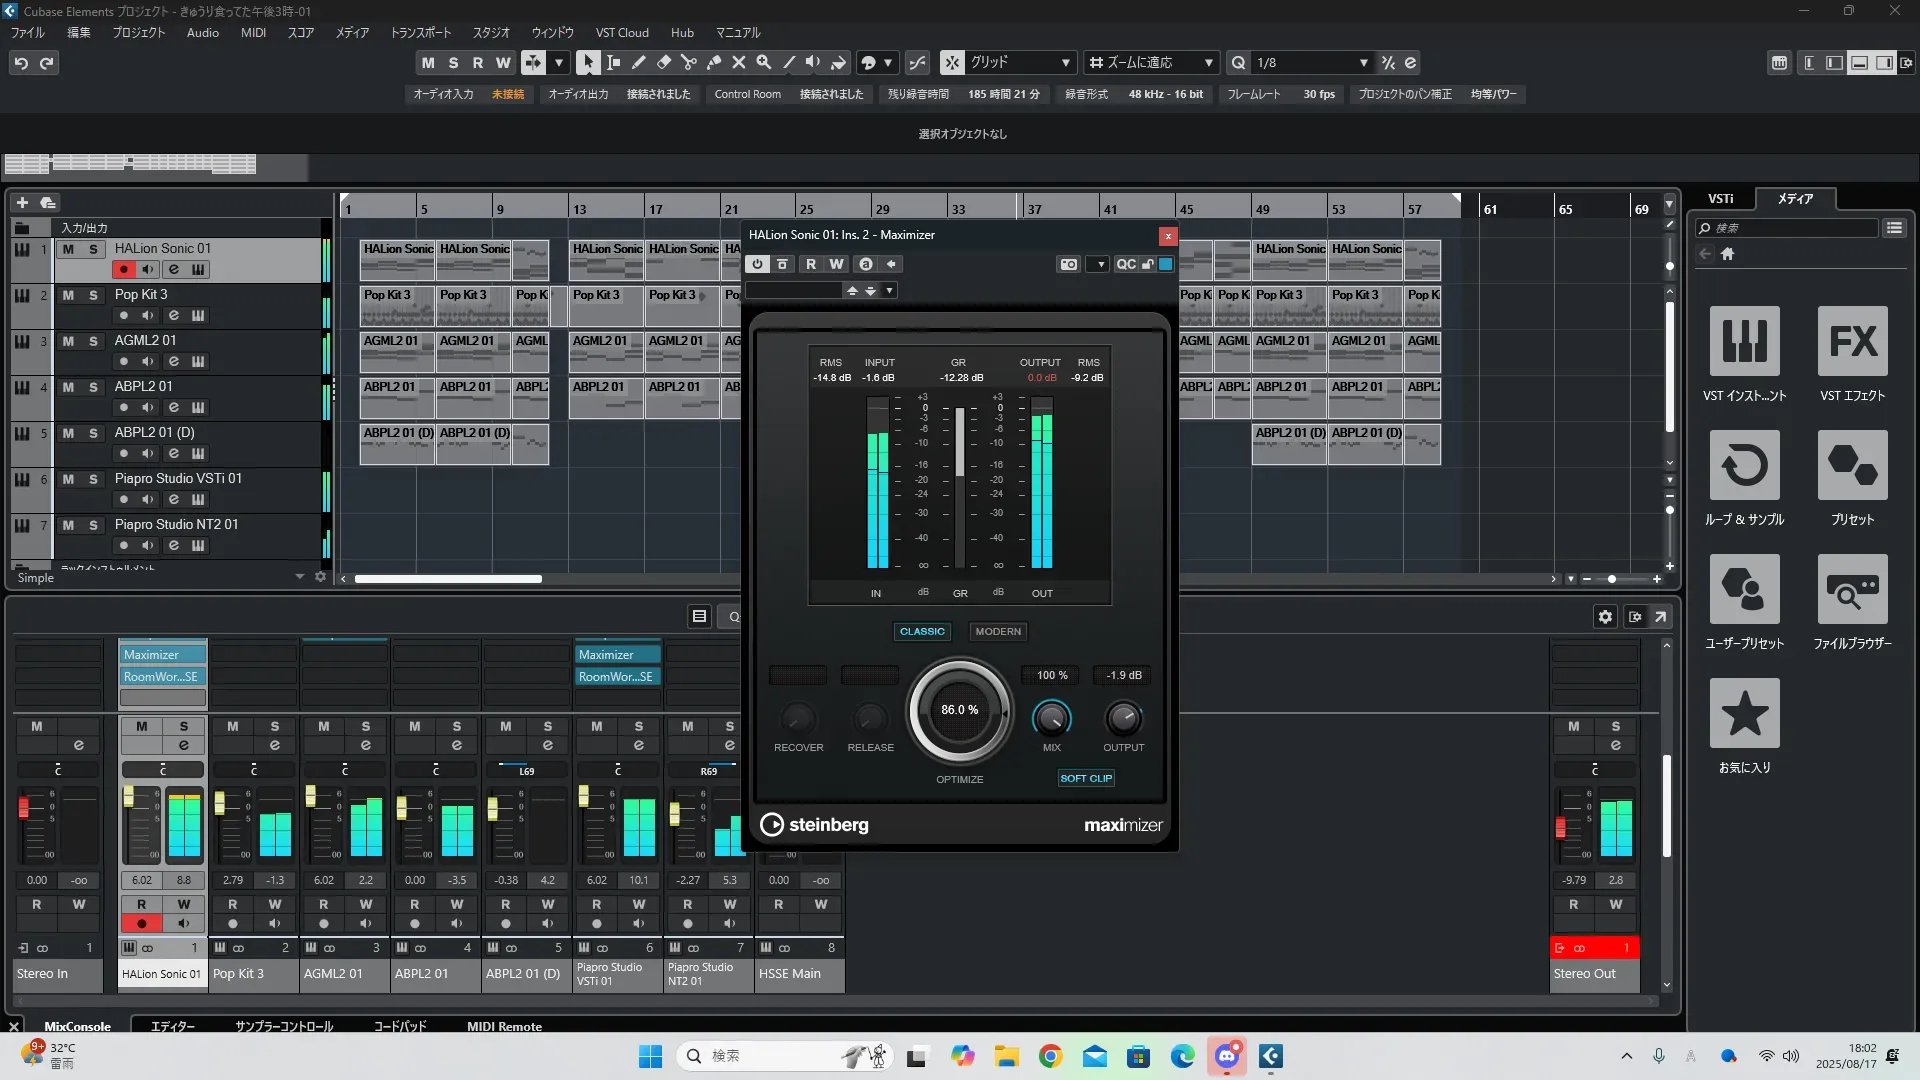Enable SOFT CLIP on Maximizer
This screenshot has width=1920, height=1080.
tap(1086, 778)
